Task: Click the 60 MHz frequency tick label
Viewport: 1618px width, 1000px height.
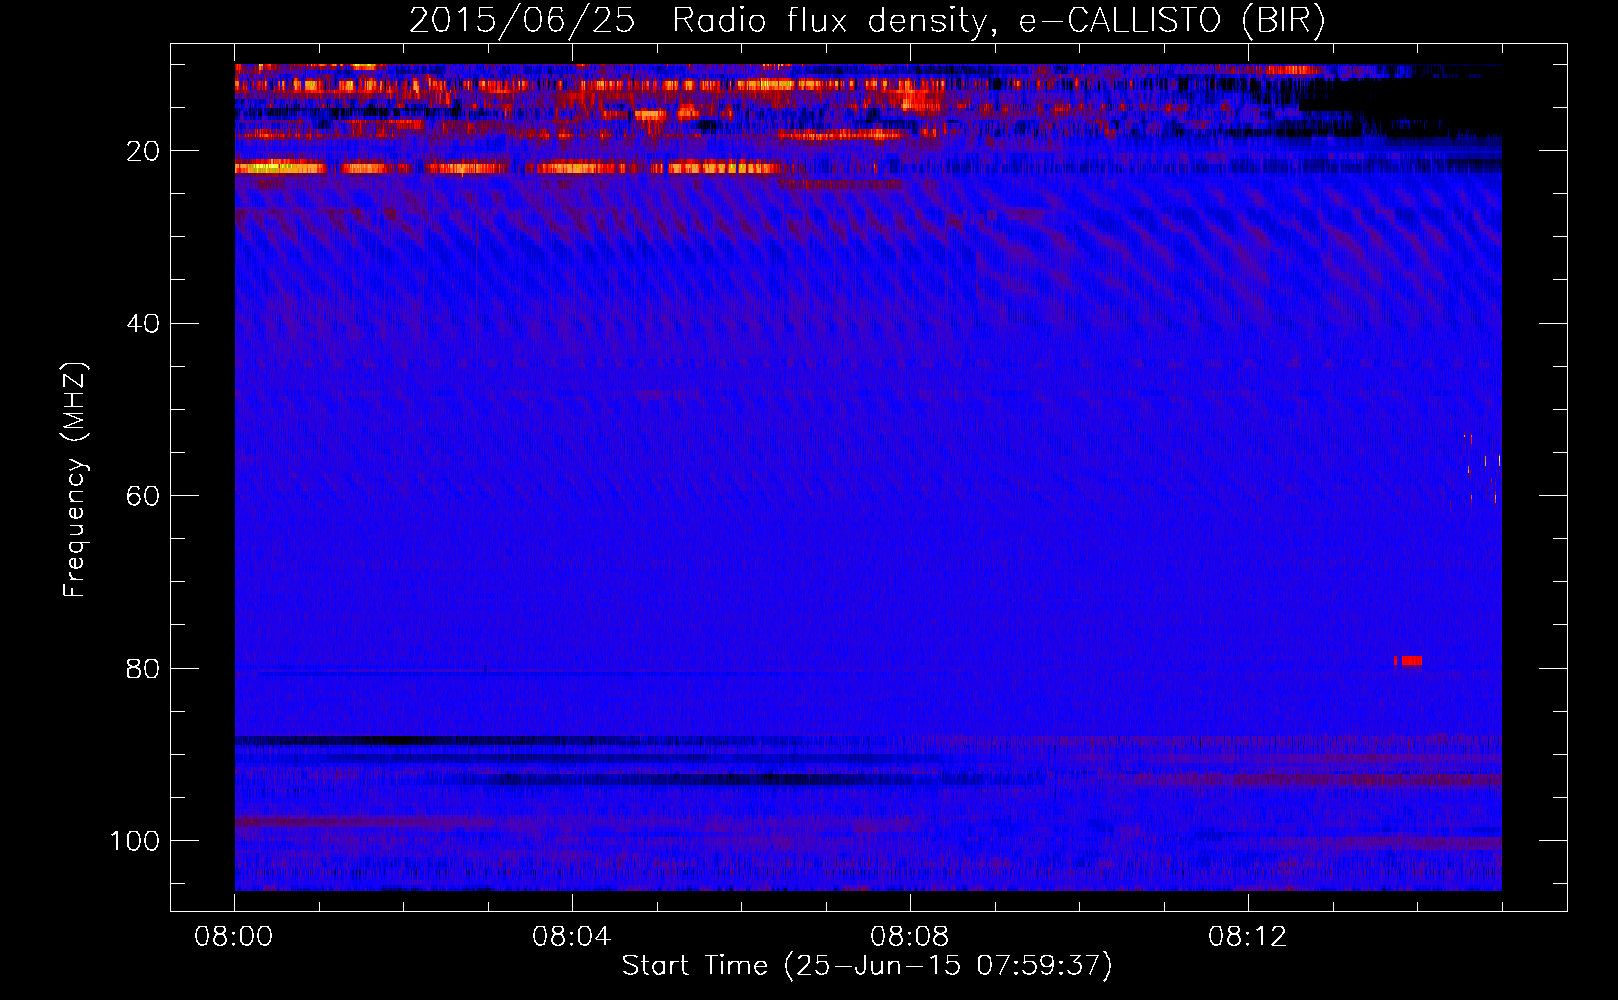Action: click(x=144, y=496)
